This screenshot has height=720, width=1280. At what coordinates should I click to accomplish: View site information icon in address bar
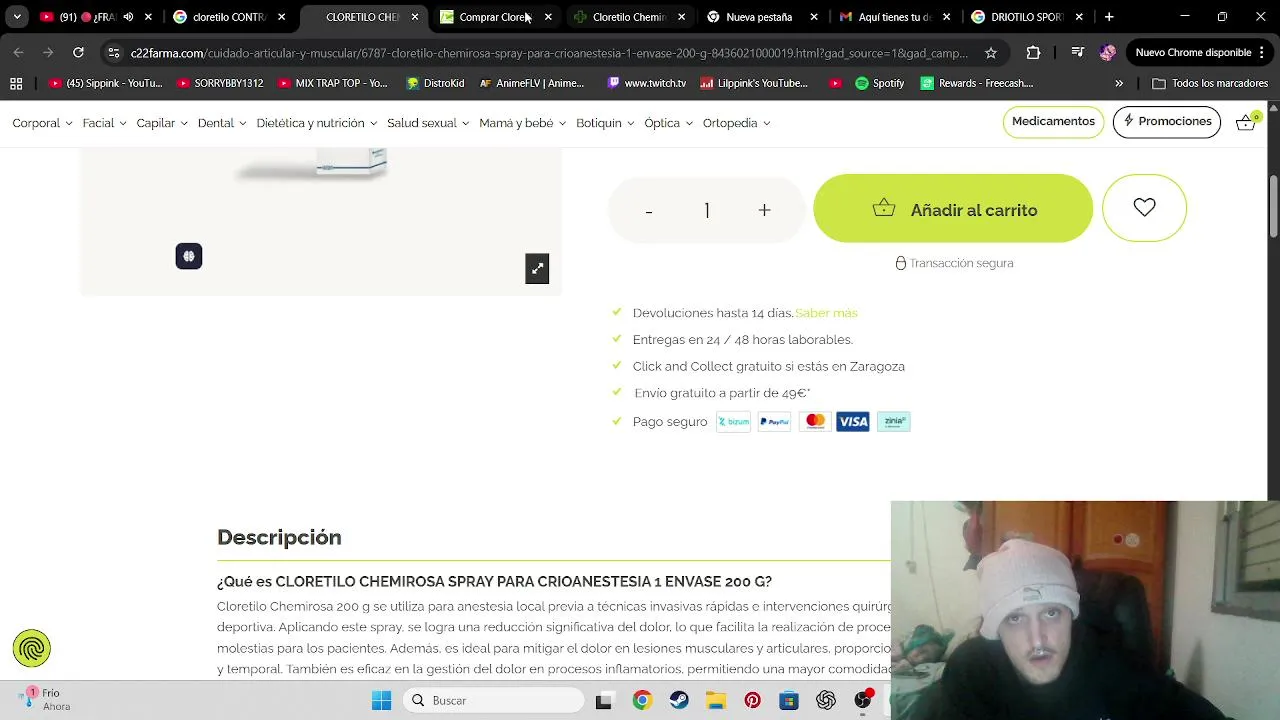pos(113,53)
